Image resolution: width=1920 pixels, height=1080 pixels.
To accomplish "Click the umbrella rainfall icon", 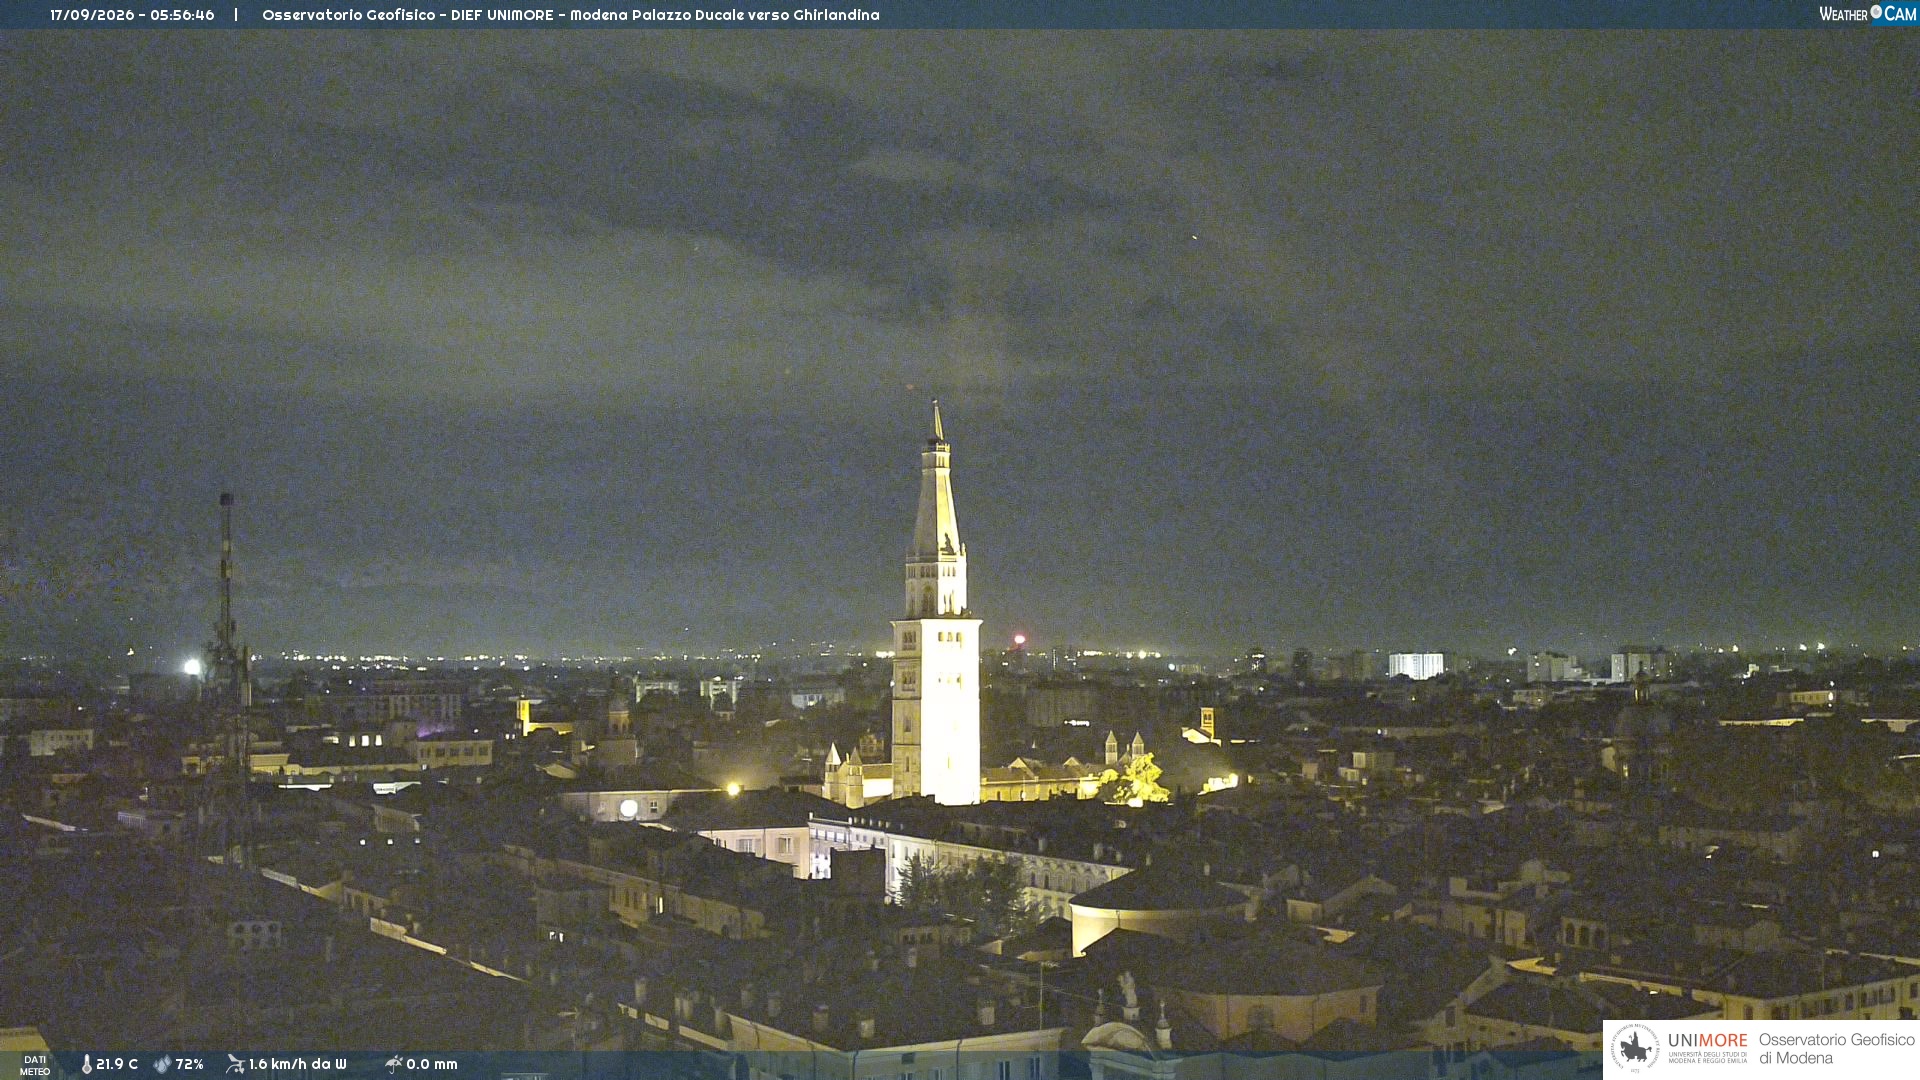I will [394, 1064].
